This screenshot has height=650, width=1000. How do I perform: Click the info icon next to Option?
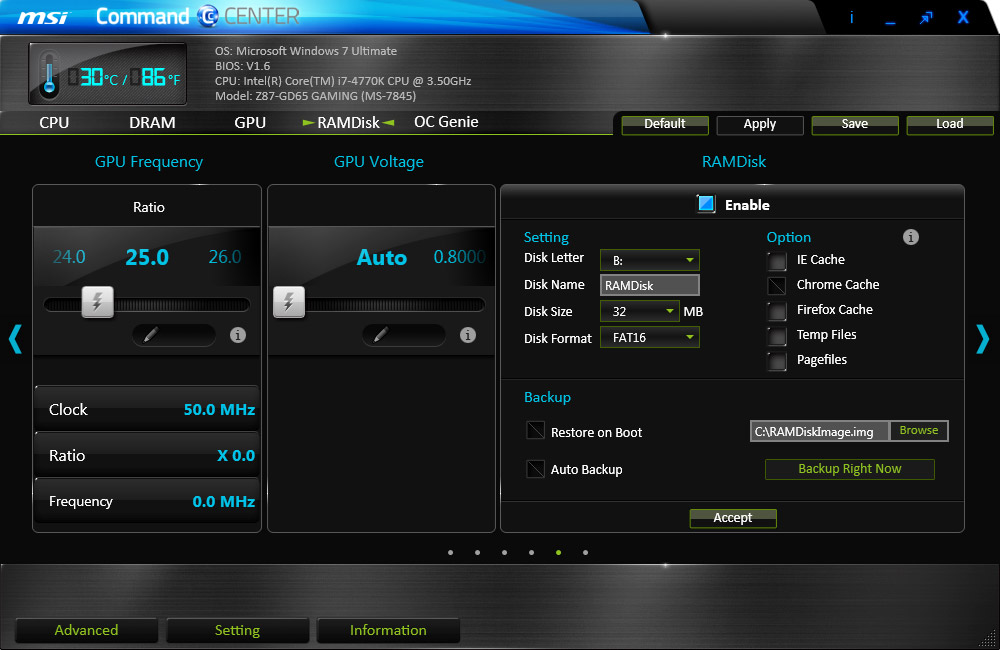point(910,237)
